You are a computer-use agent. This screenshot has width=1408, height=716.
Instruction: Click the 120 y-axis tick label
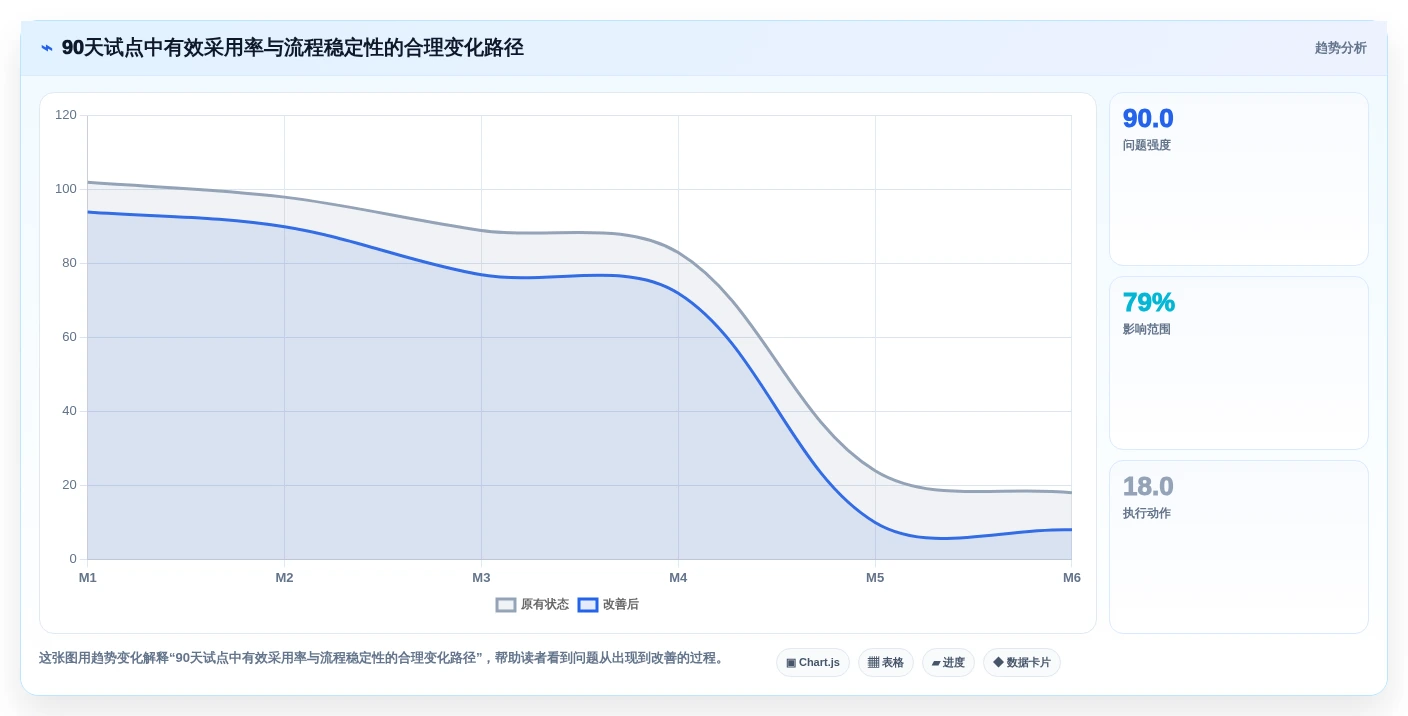[x=66, y=115]
